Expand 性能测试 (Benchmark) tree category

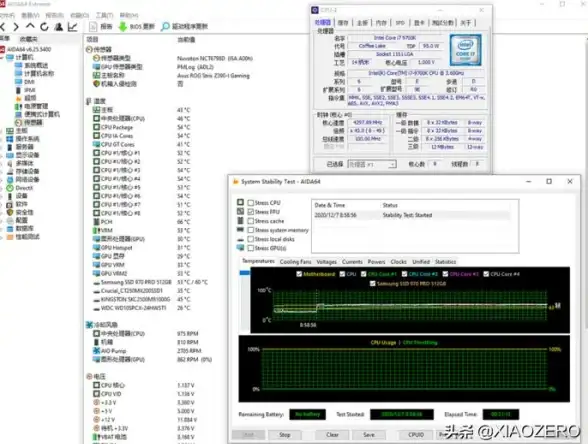pyautogui.click(x=2, y=237)
